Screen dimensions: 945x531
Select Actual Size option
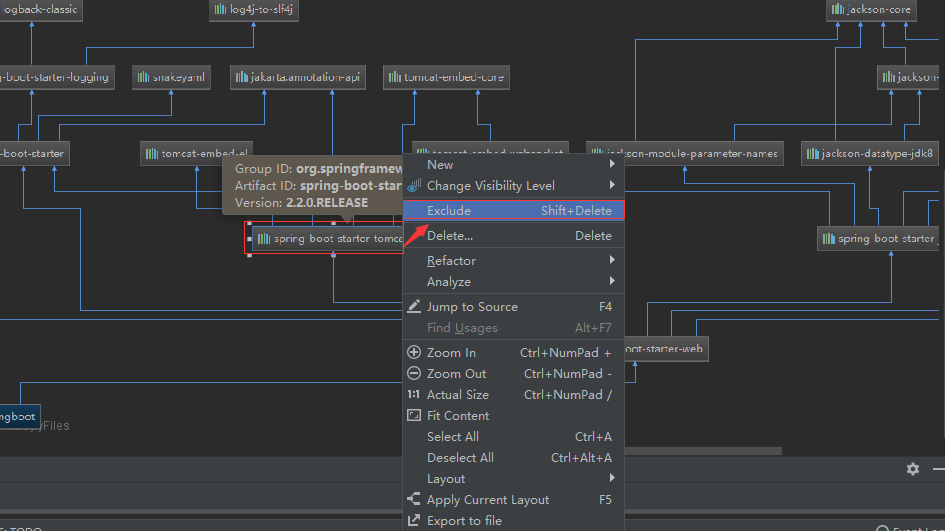[x=513, y=395]
